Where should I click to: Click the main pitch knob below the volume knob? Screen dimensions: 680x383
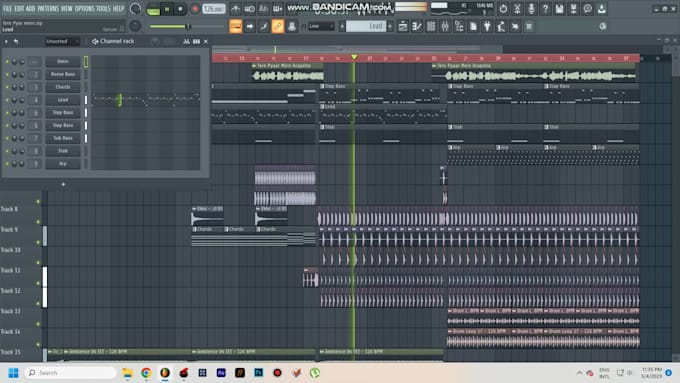[135, 26]
